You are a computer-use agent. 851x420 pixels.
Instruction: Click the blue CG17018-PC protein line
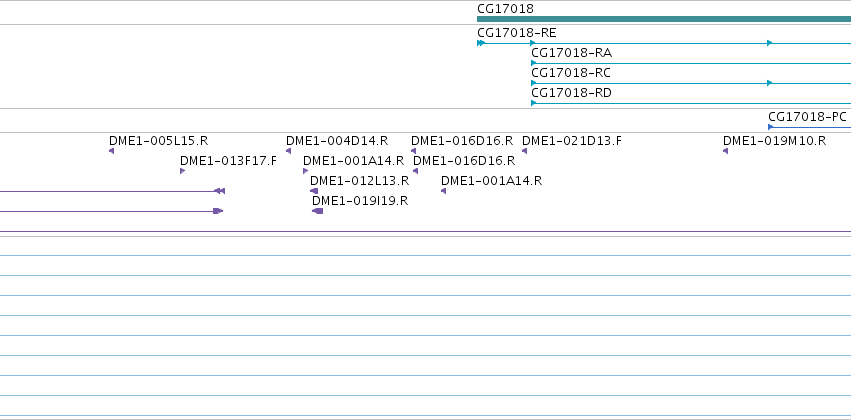[809, 127]
